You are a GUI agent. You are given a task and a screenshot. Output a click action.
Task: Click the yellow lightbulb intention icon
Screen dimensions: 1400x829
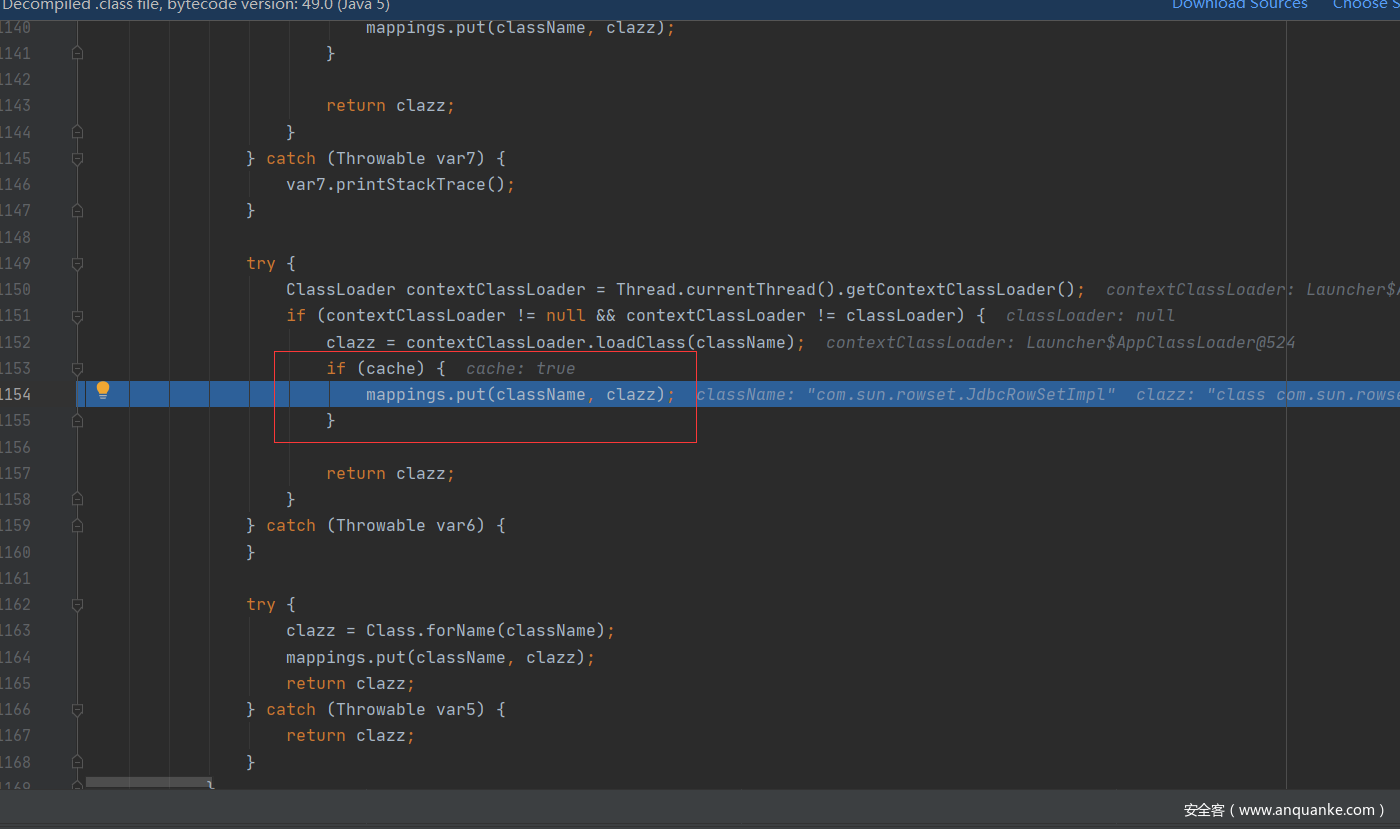pyautogui.click(x=103, y=391)
